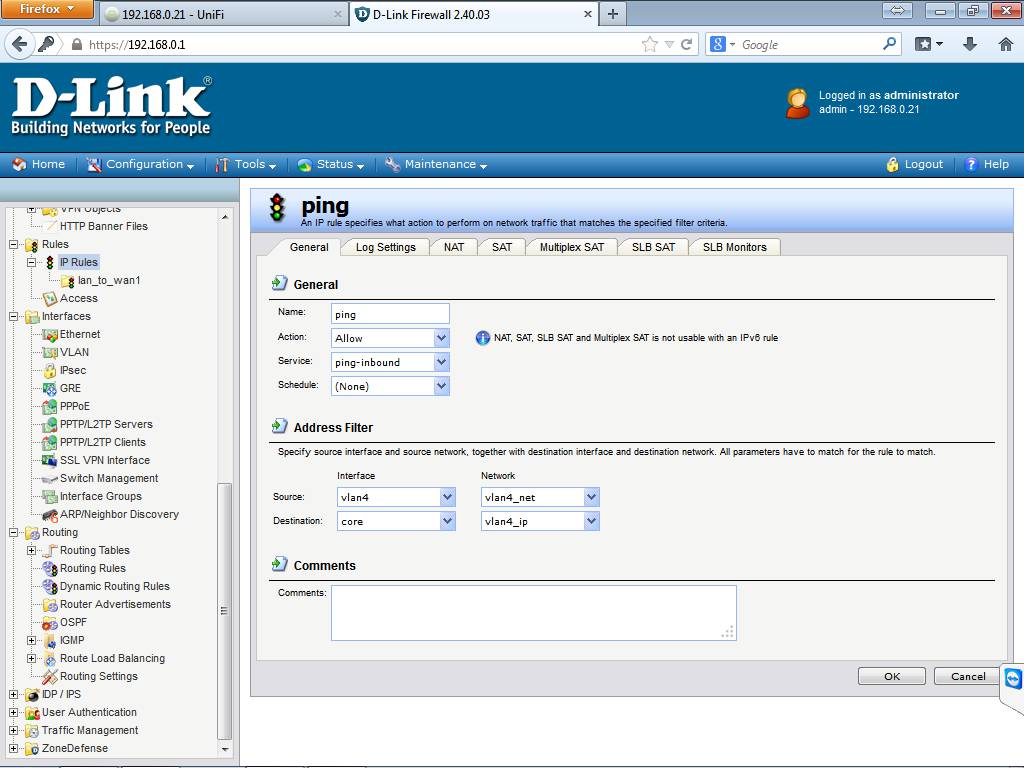Open the Action dropdown showing Allow
This screenshot has width=1024, height=768.
(390, 338)
